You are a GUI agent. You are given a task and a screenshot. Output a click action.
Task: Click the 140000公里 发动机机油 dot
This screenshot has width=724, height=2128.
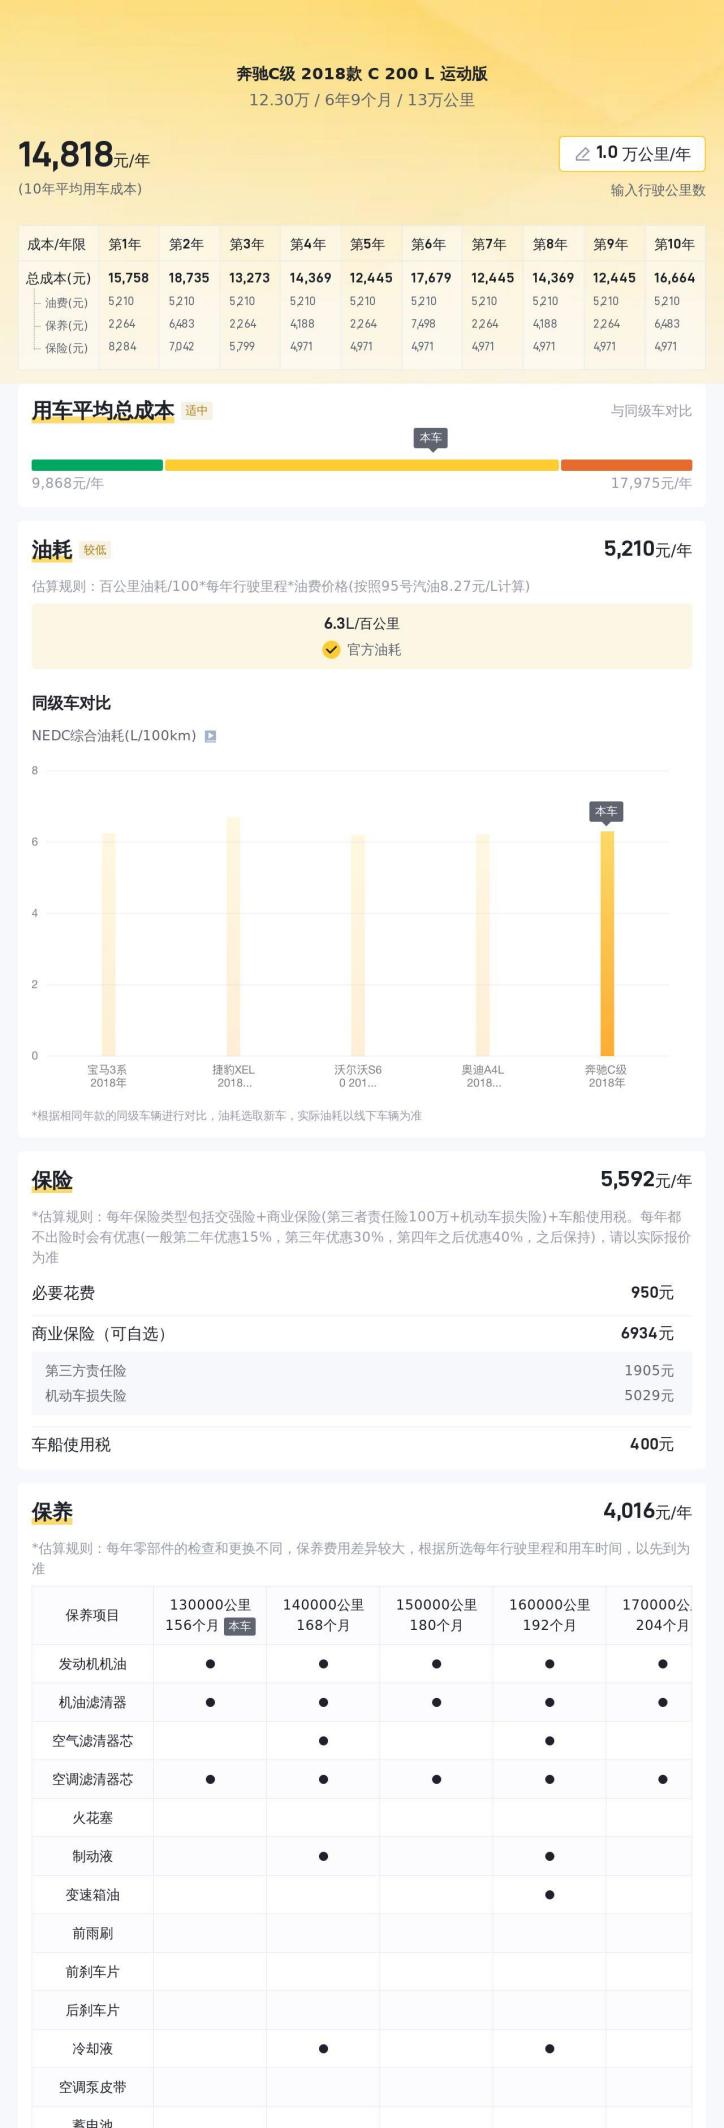coord(323,1664)
